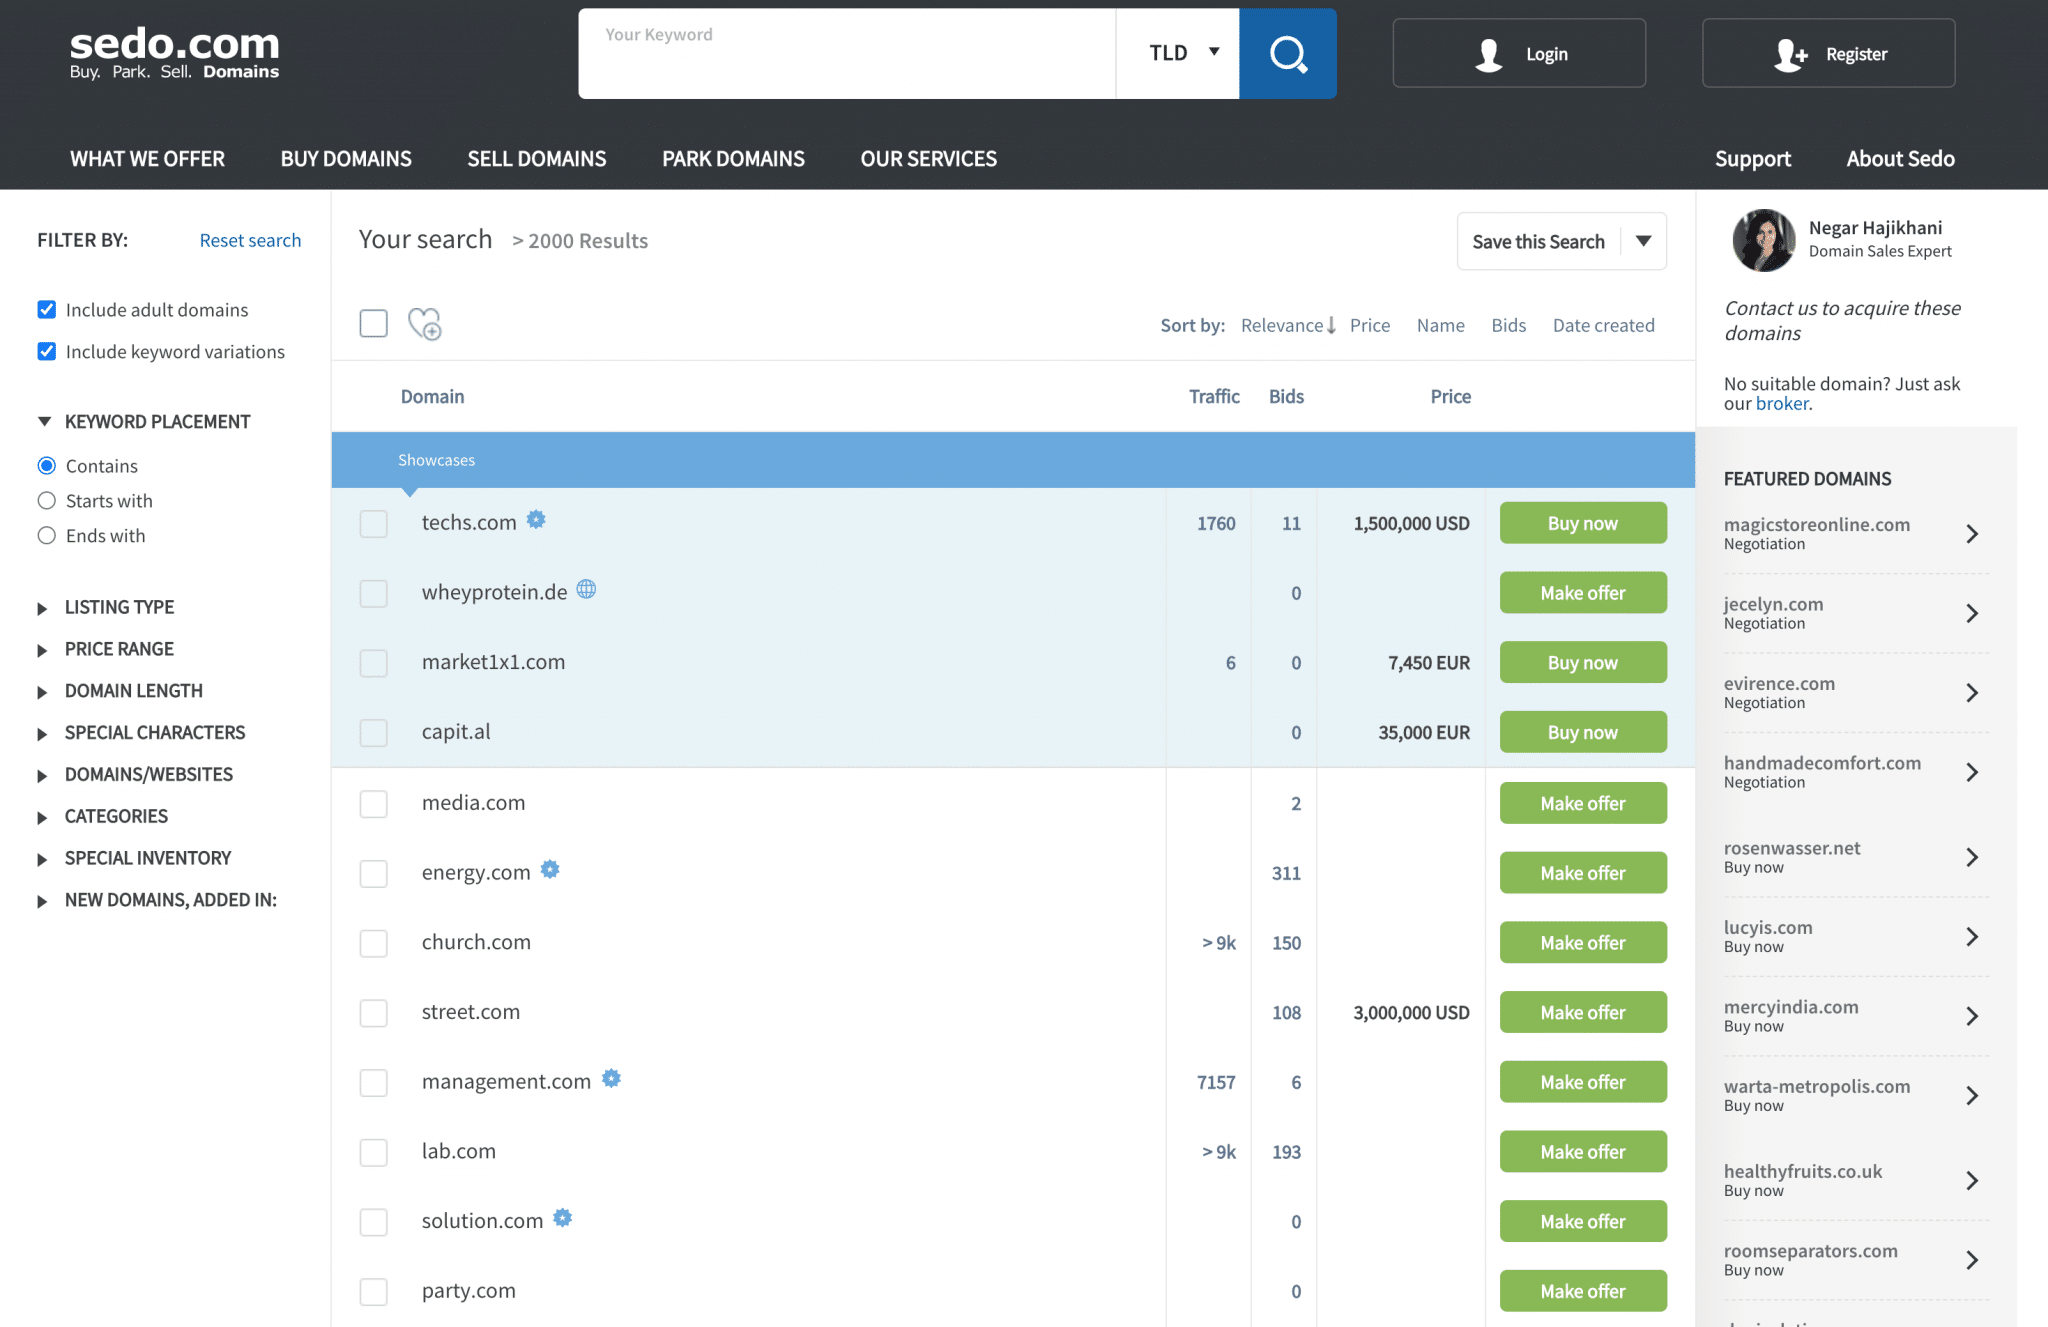Viewport: 2048px width, 1327px height.
Task: Click the badge icon next to solution.com
Action: [x=563, y=1218]
